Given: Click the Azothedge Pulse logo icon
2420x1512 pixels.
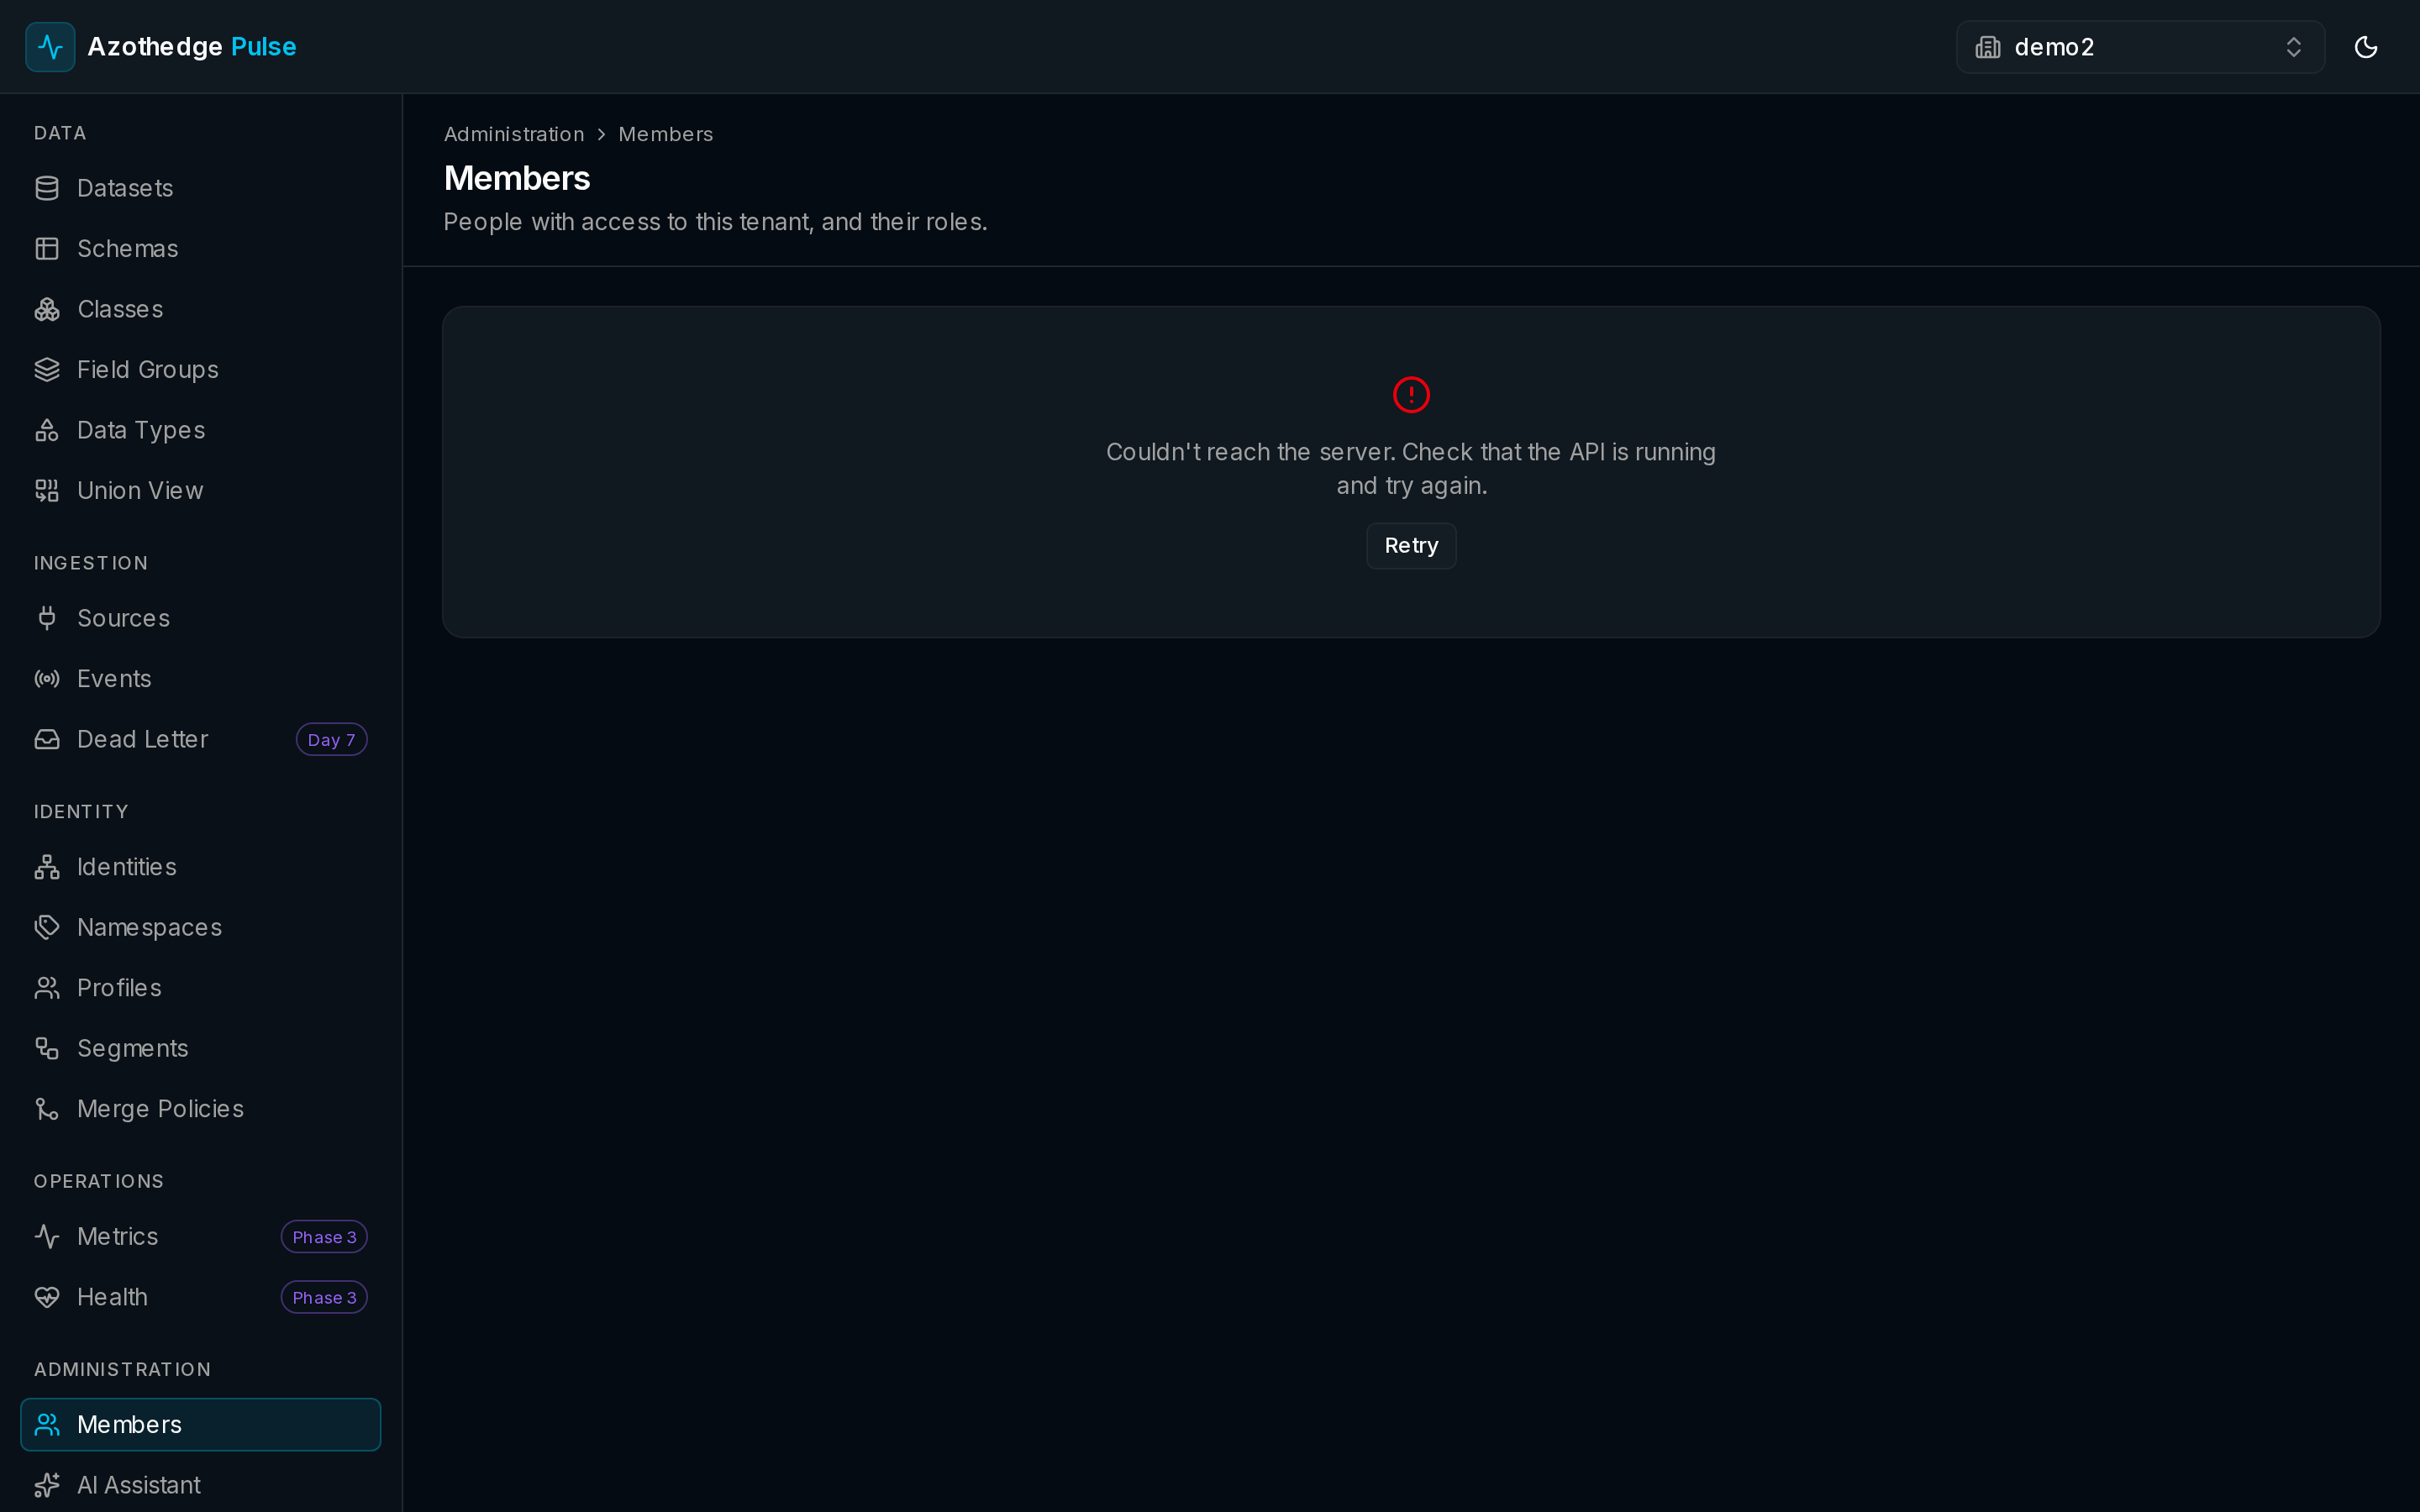Looking at the screenshot, I should pos(50,47).
